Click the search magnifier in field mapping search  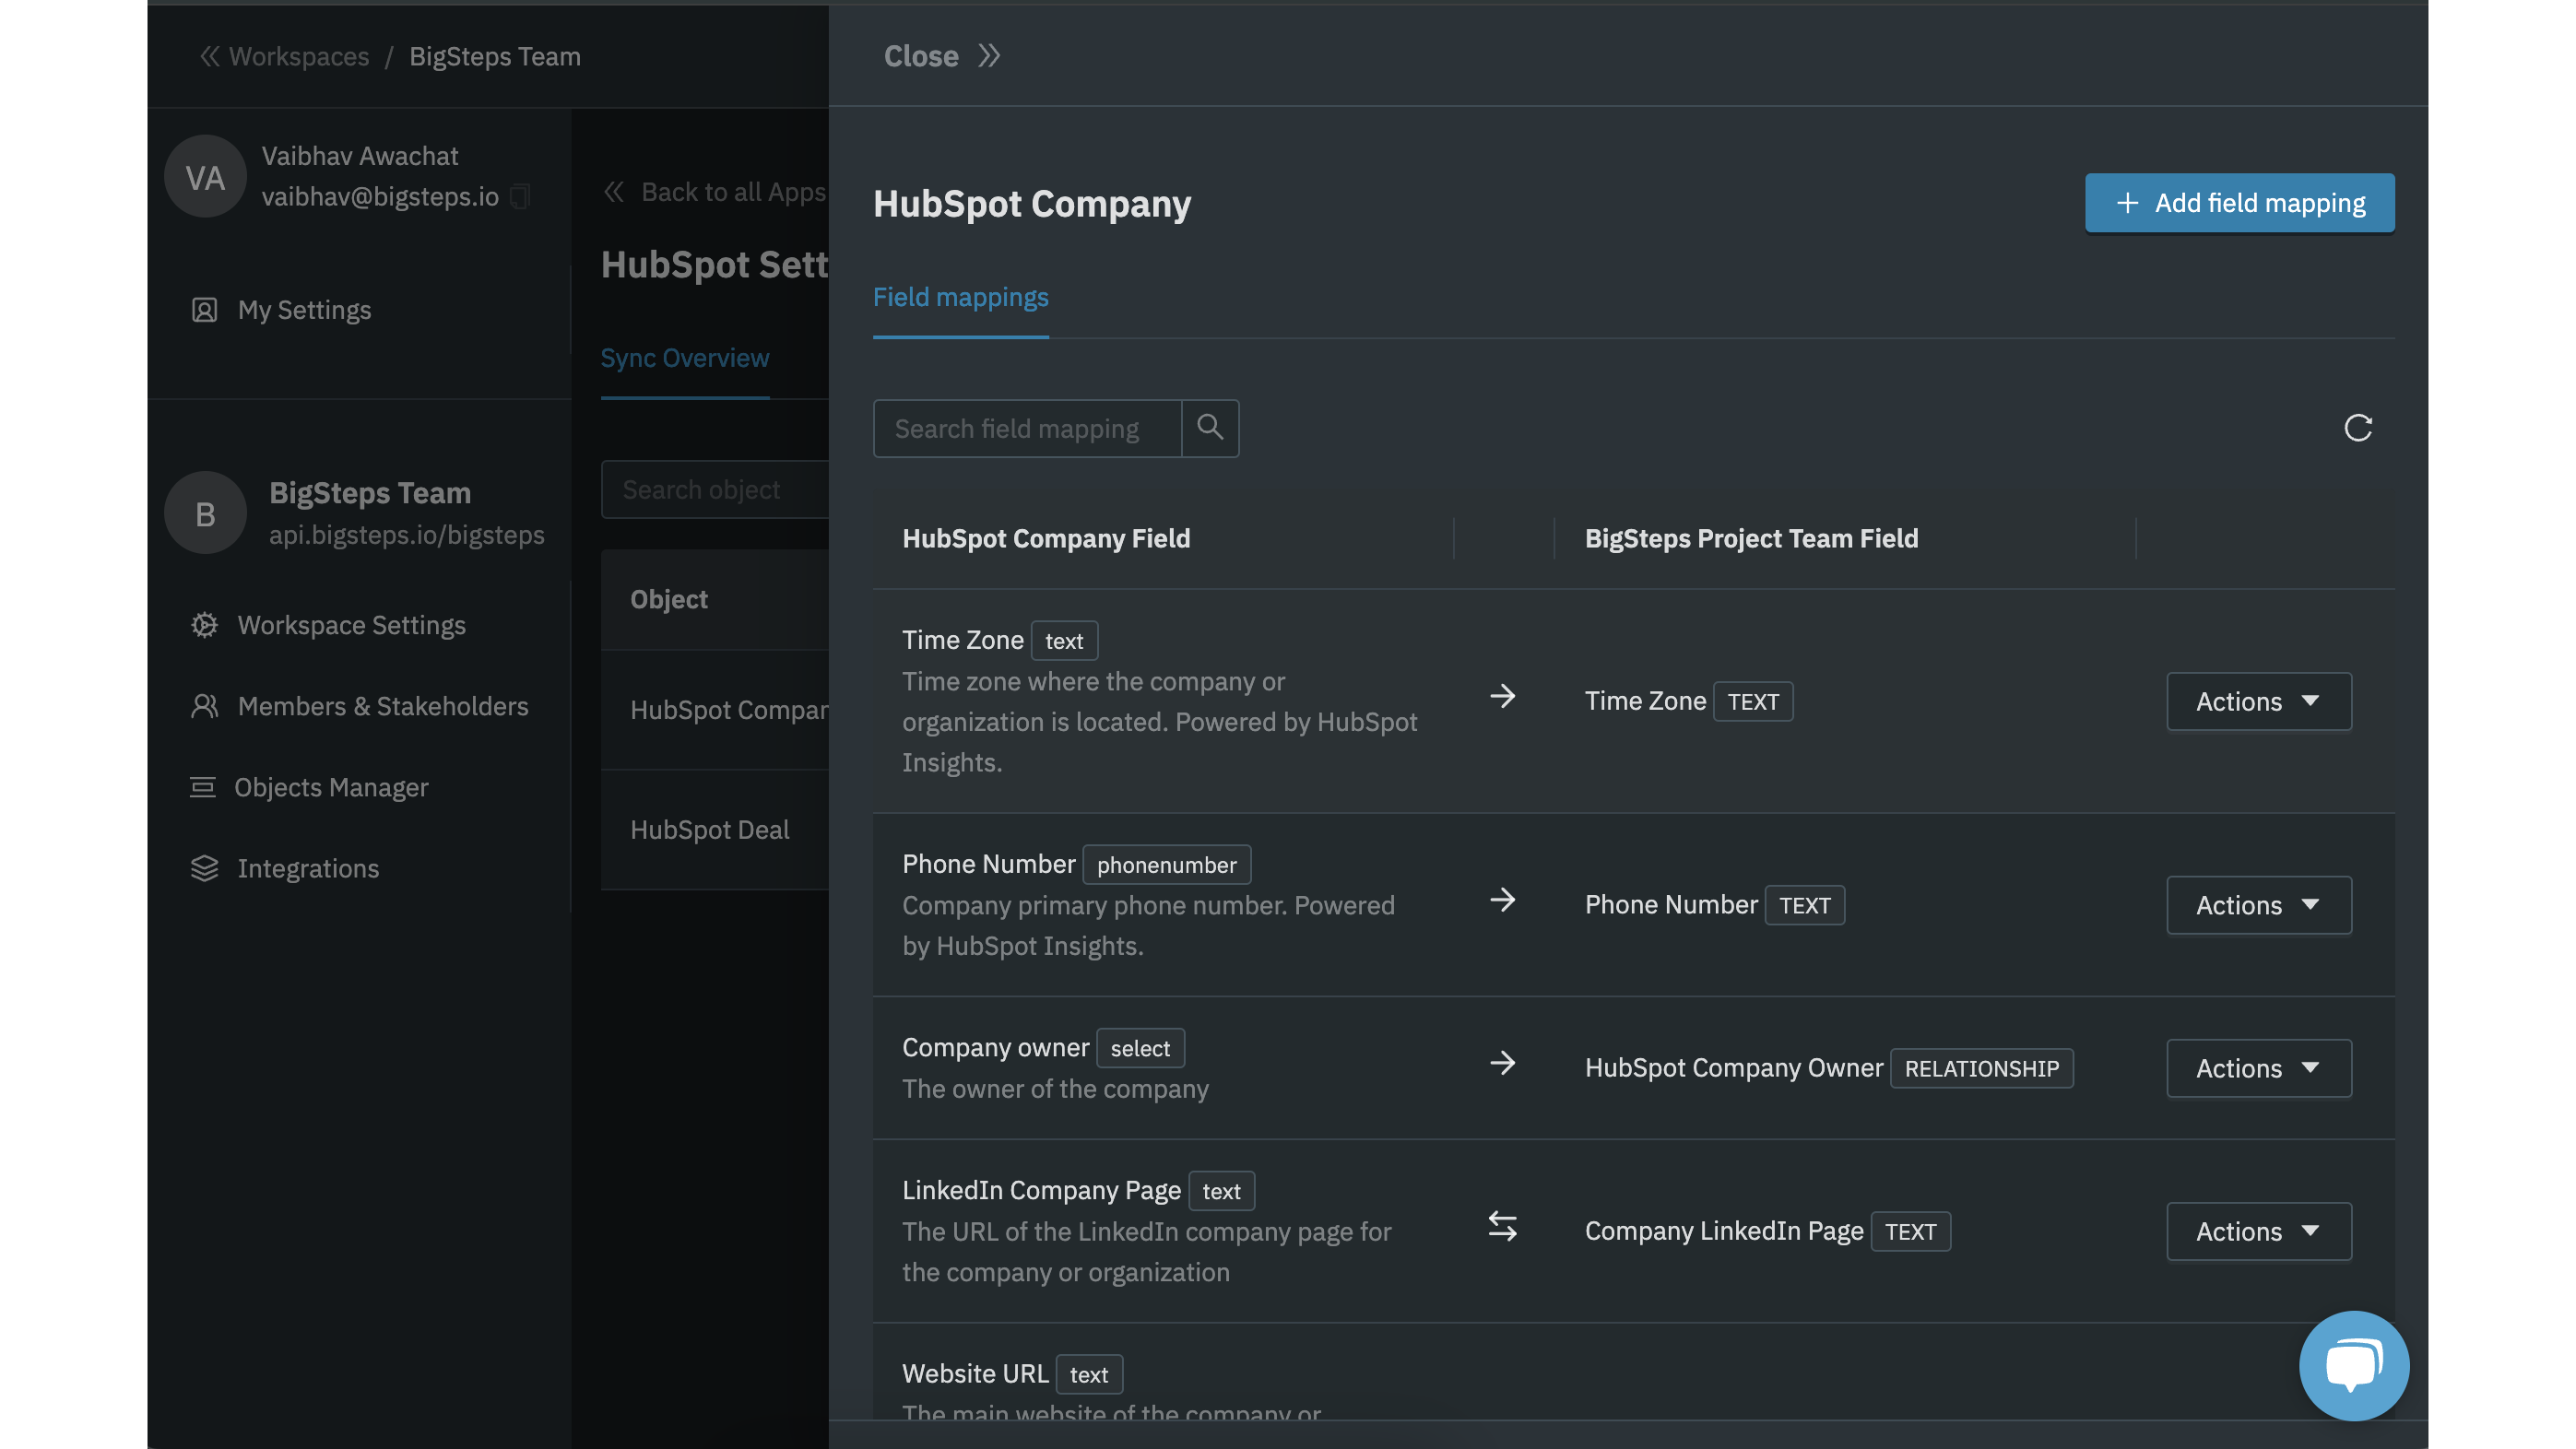pos(1211,428)
